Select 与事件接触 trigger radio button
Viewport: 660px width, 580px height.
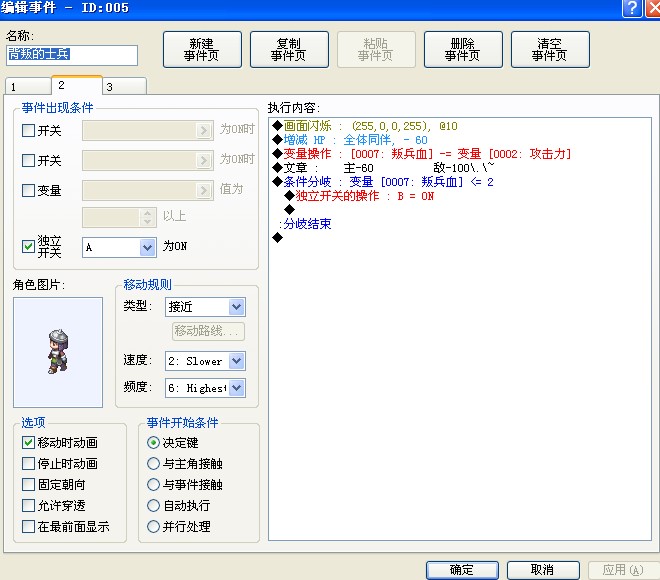(x=153, y=484)
